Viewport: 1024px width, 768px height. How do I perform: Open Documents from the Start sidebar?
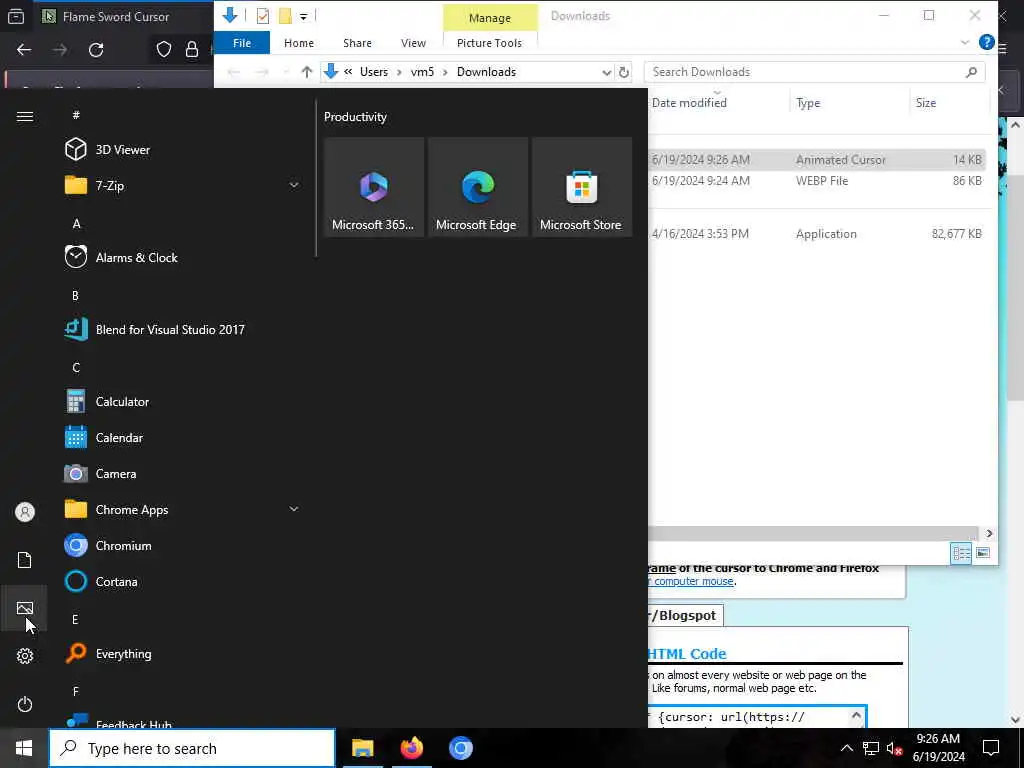click(x=25, y=560)
